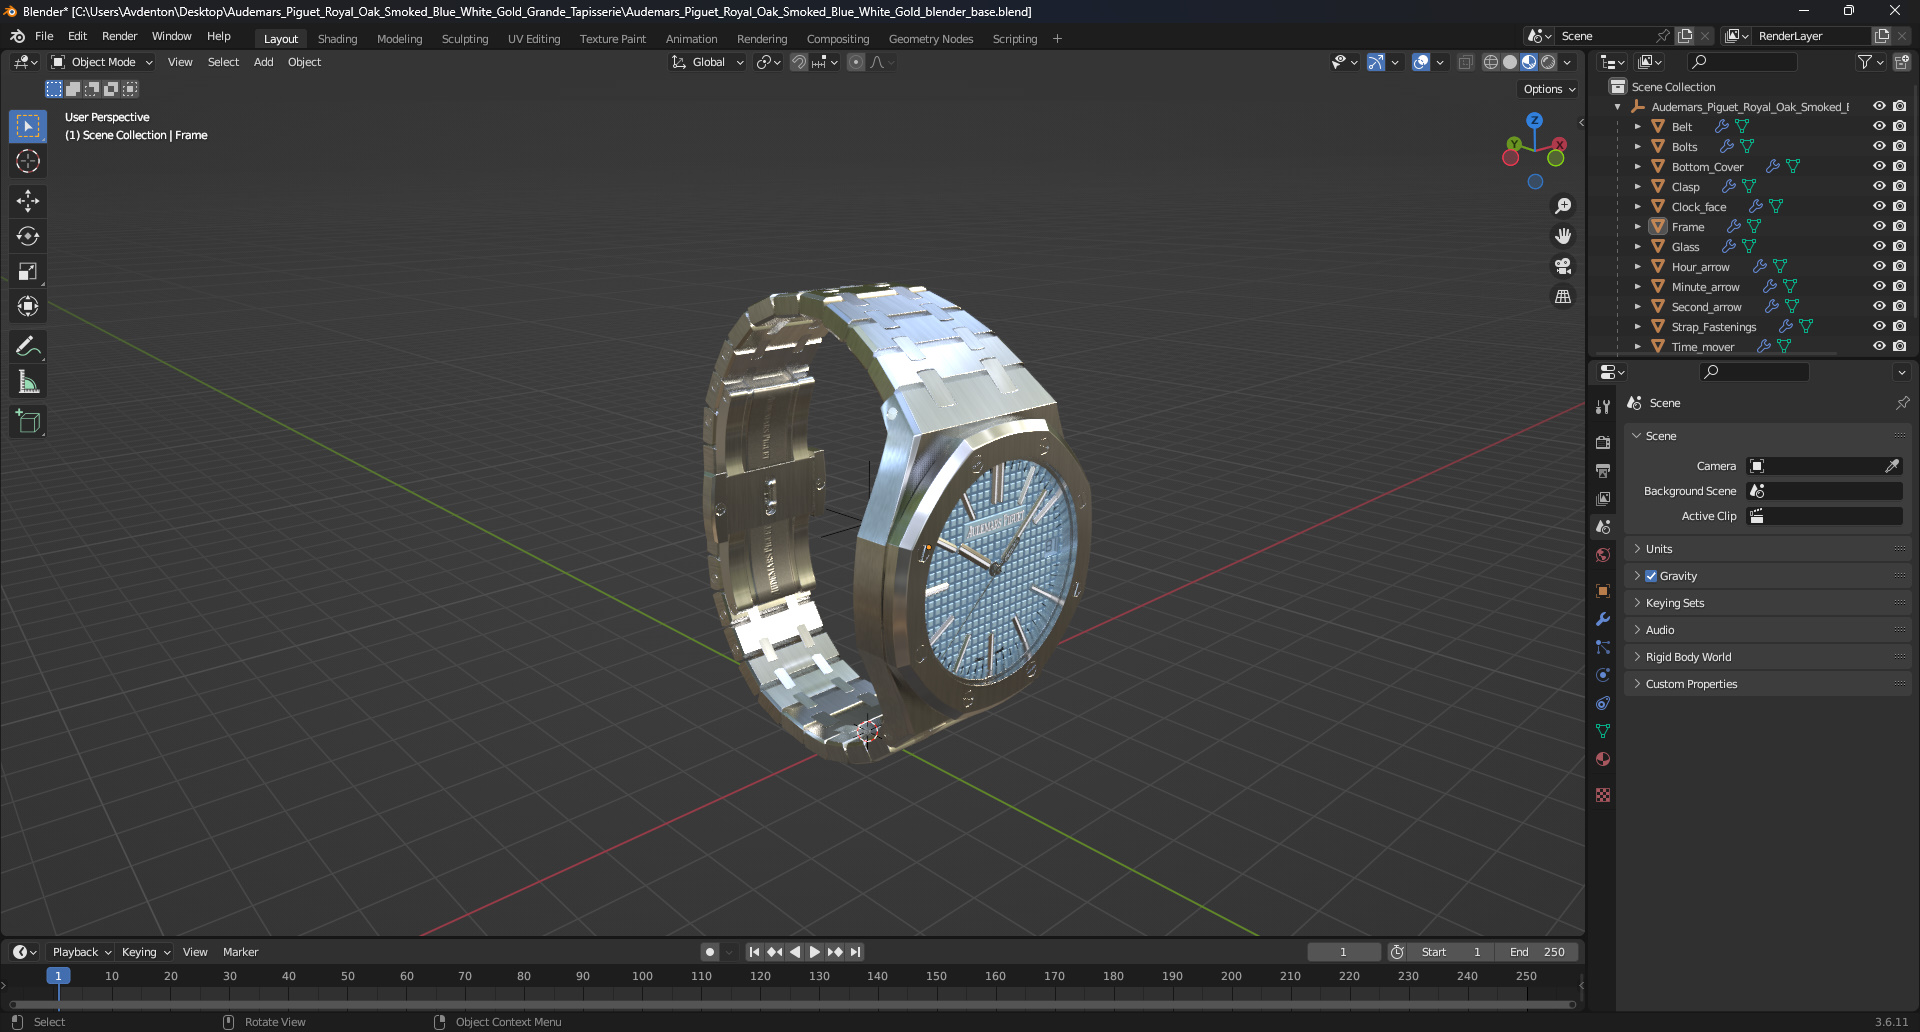Enable the Gravity checkbox
This screenshot has width=1920, height=1032.
coord(1651,576)
